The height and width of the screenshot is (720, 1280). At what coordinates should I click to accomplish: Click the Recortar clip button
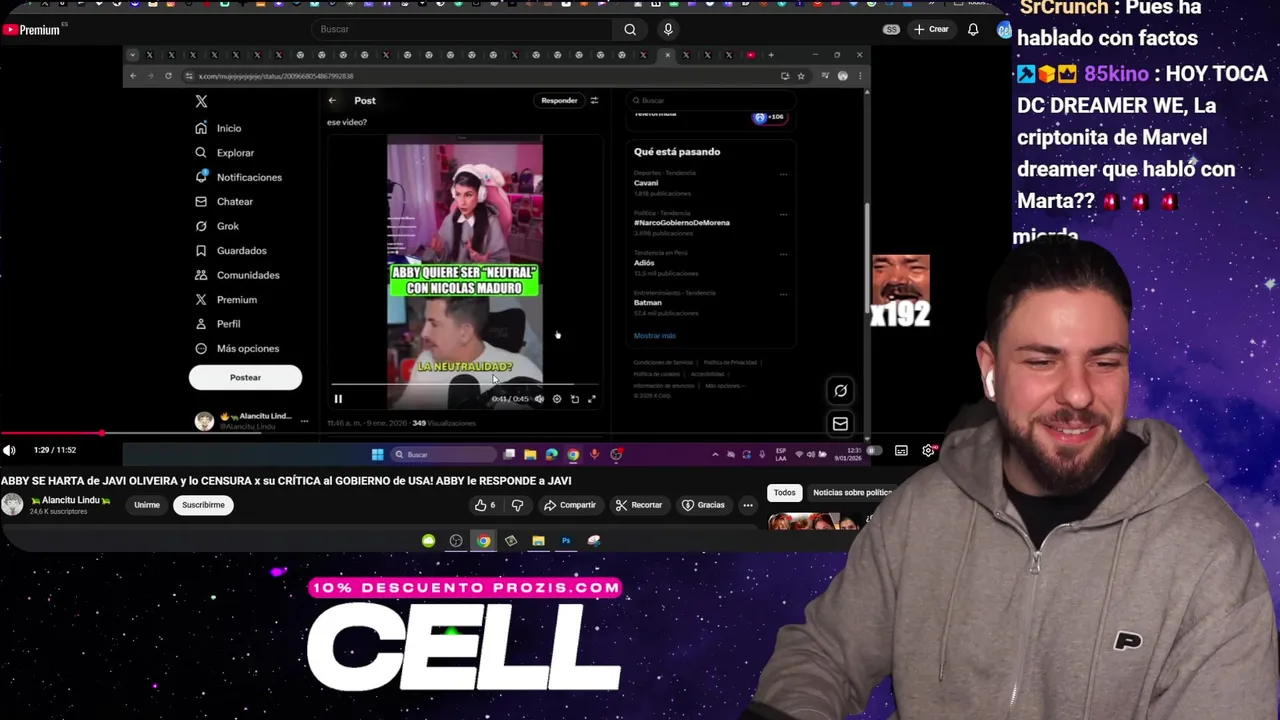coord(639,505)
